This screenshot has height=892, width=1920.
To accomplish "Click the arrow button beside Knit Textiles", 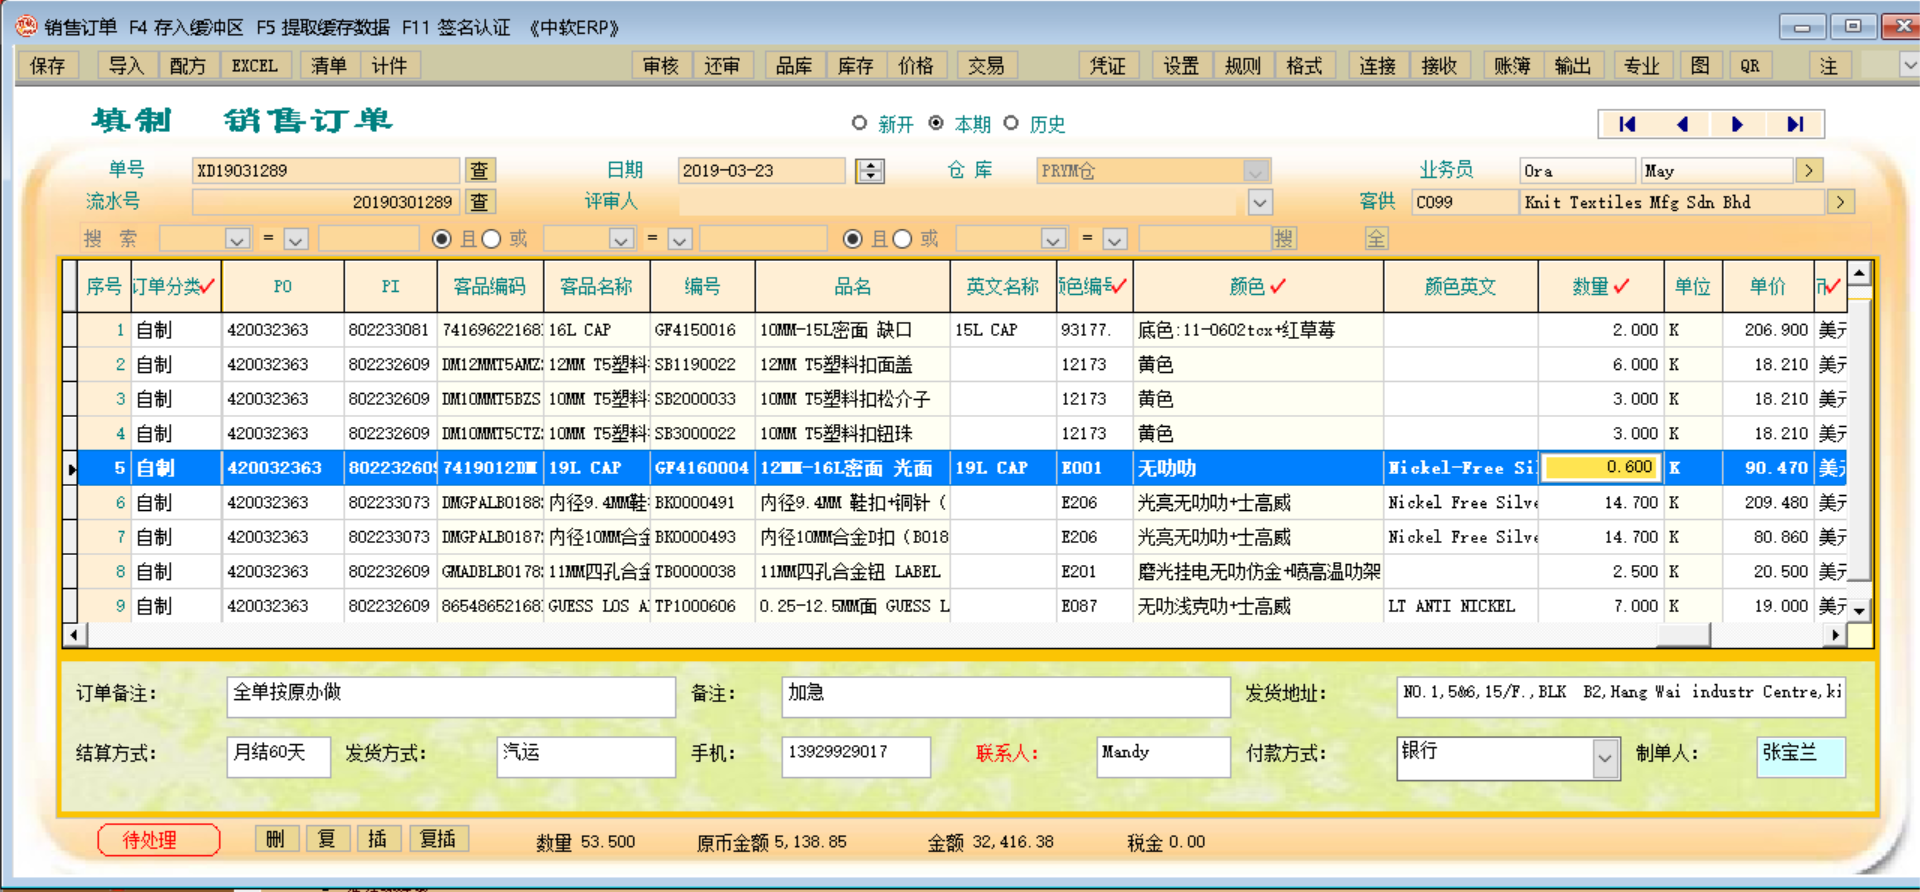I will tap(1840, 202).
